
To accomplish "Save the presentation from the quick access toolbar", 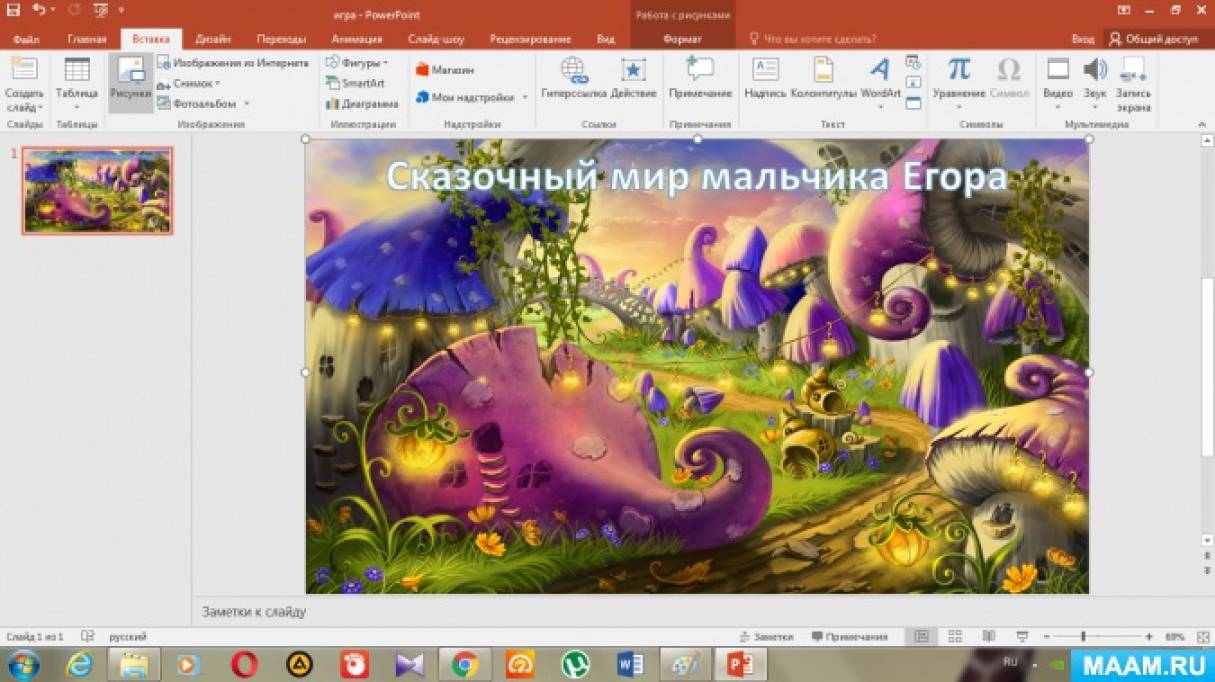I will pos(13,10).
